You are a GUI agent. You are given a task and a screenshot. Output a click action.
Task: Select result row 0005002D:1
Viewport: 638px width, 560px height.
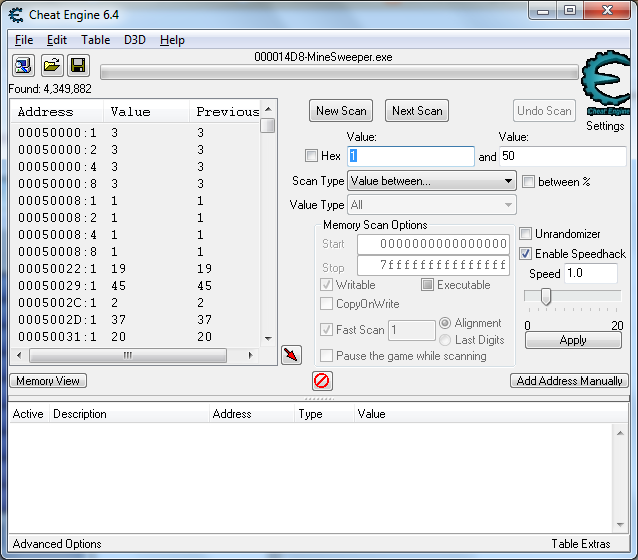click(135, 320)
